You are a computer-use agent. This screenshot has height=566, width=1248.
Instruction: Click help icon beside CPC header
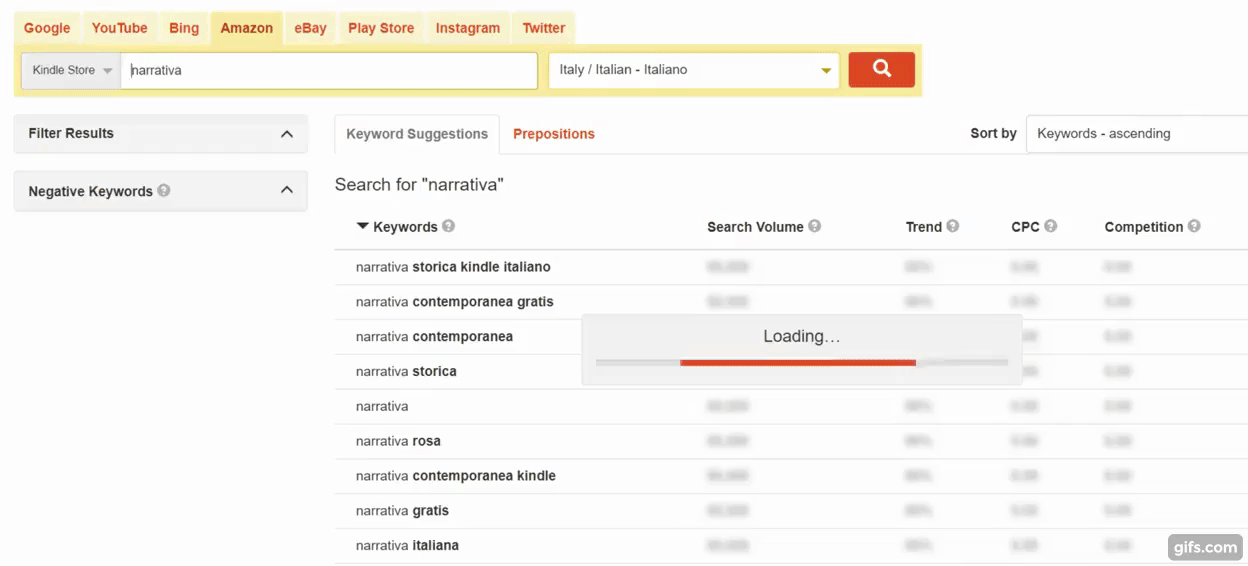tap(1050, 226)
